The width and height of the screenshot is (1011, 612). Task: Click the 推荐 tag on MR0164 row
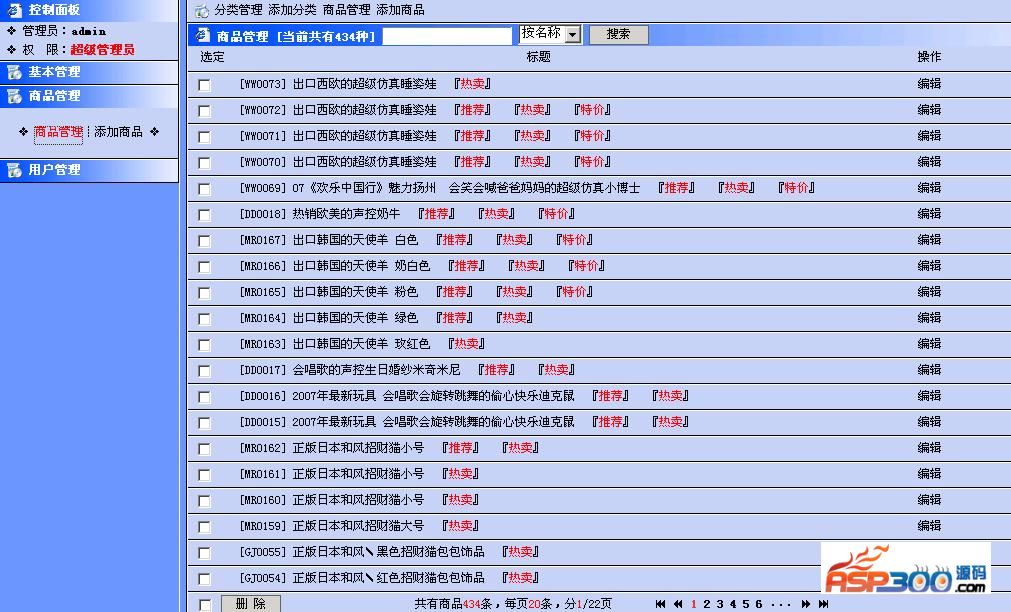454,317
